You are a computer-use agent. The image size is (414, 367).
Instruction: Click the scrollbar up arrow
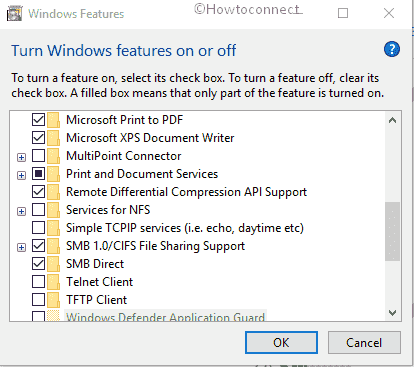(x=392, y=120)
